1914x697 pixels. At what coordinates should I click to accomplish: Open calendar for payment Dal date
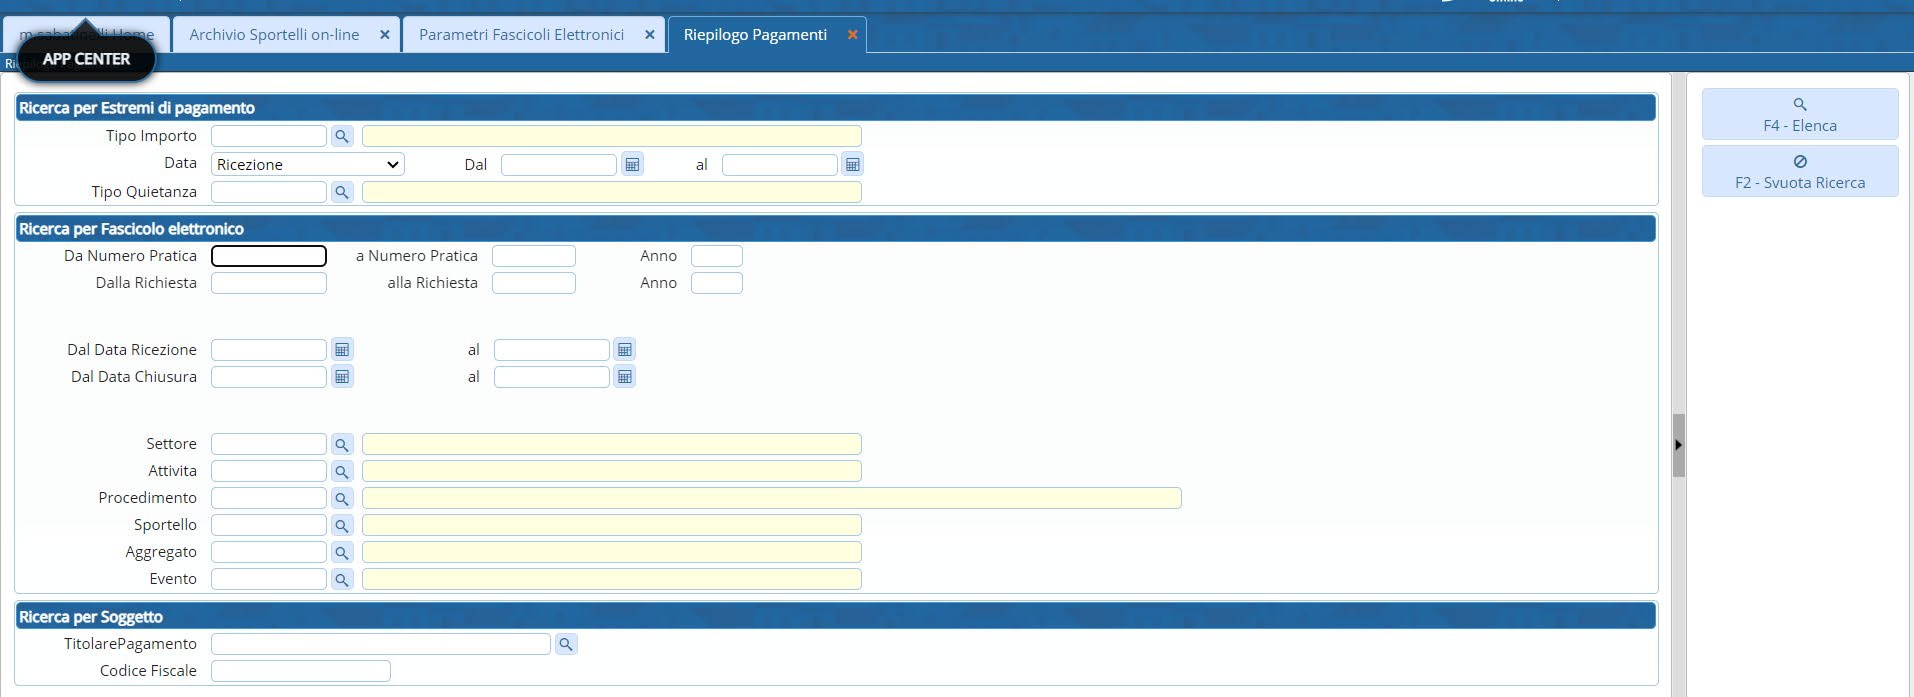tap(632, 164)
